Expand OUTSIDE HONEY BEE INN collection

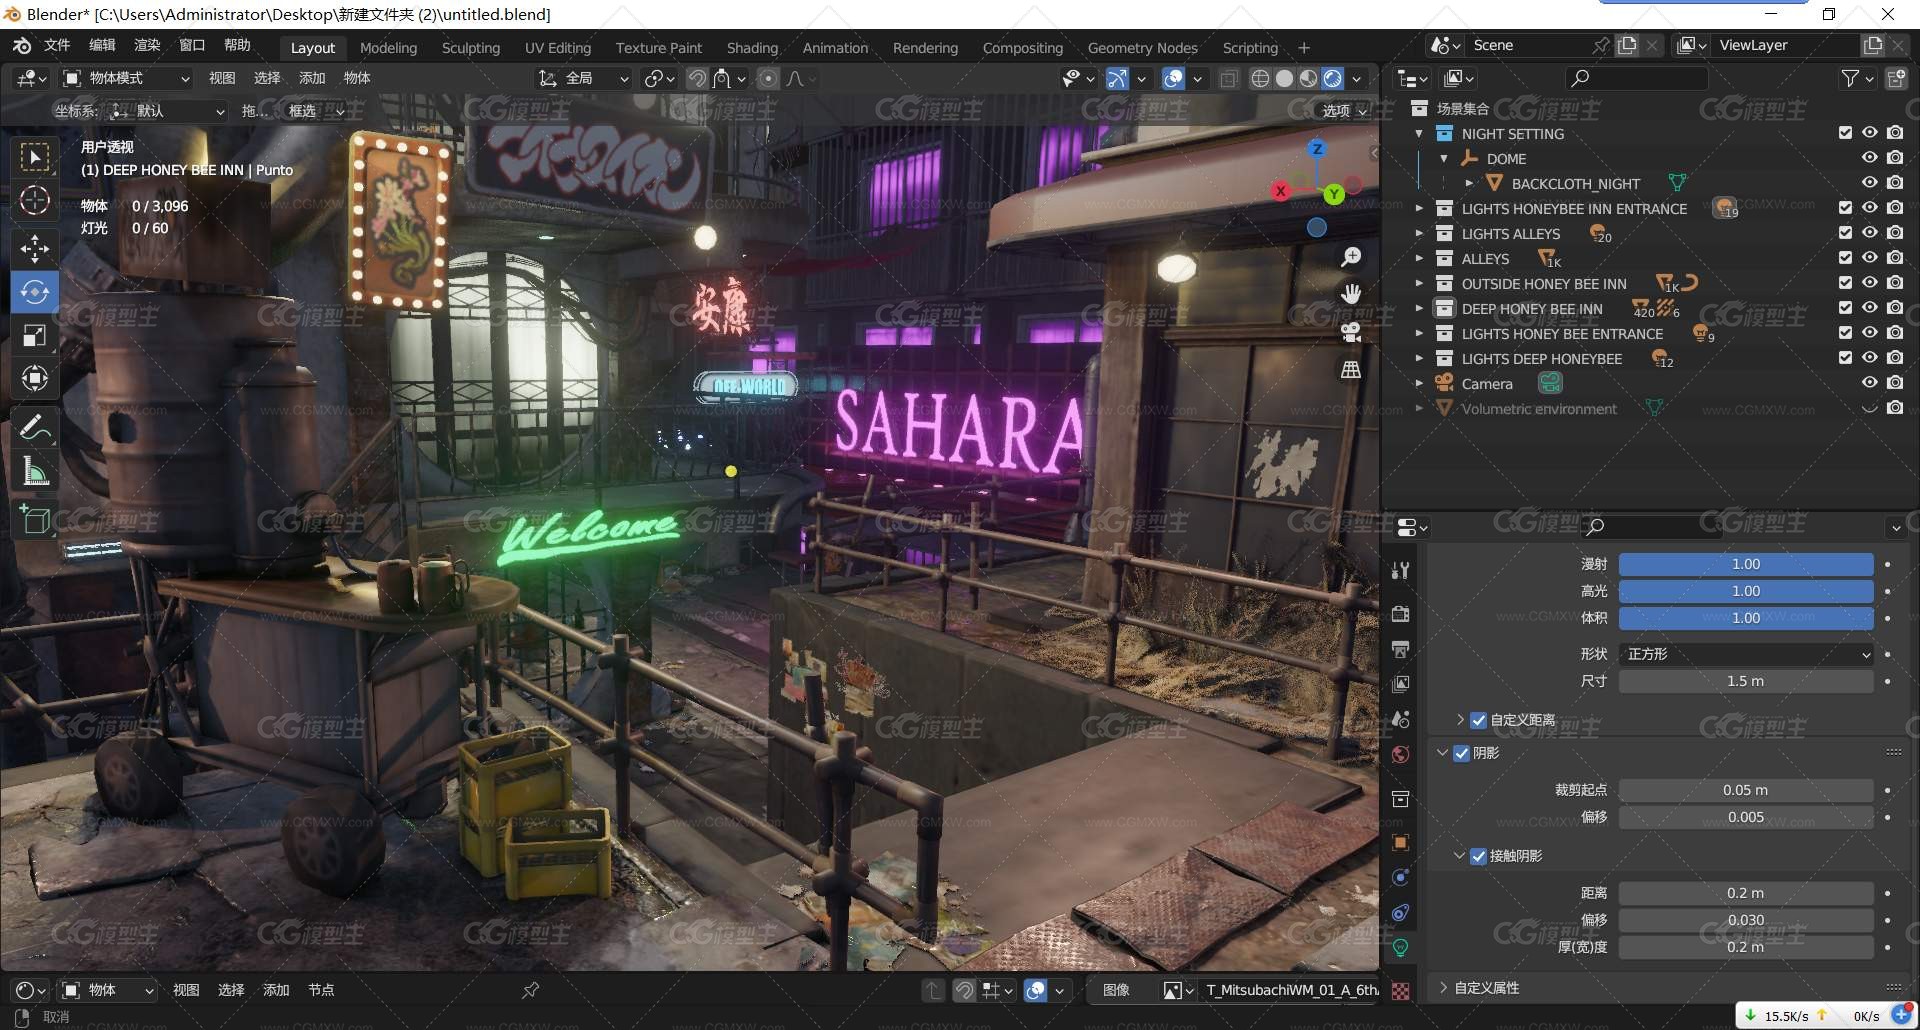tap(1419, 283)
